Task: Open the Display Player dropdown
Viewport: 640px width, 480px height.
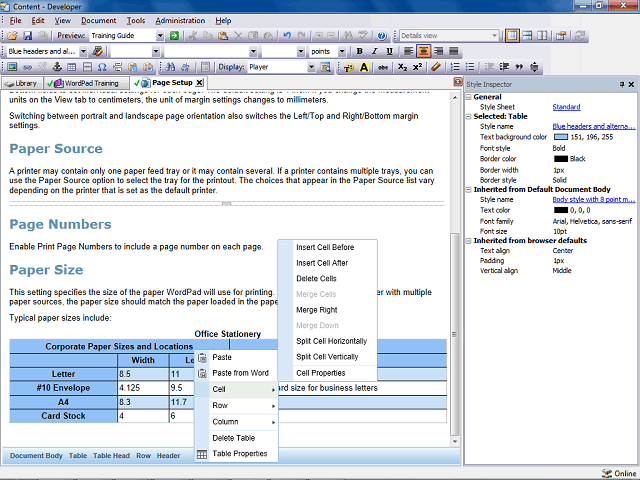Action: 311,67
